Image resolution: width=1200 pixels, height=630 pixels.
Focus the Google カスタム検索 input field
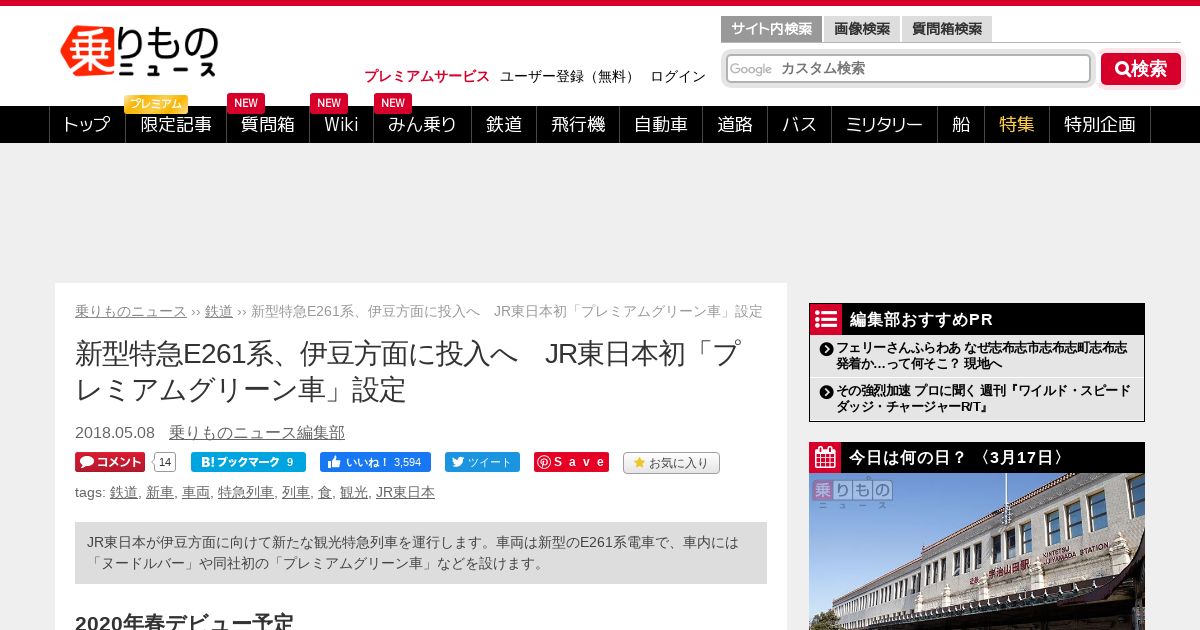pyautogui.click(x=908, y=69)
